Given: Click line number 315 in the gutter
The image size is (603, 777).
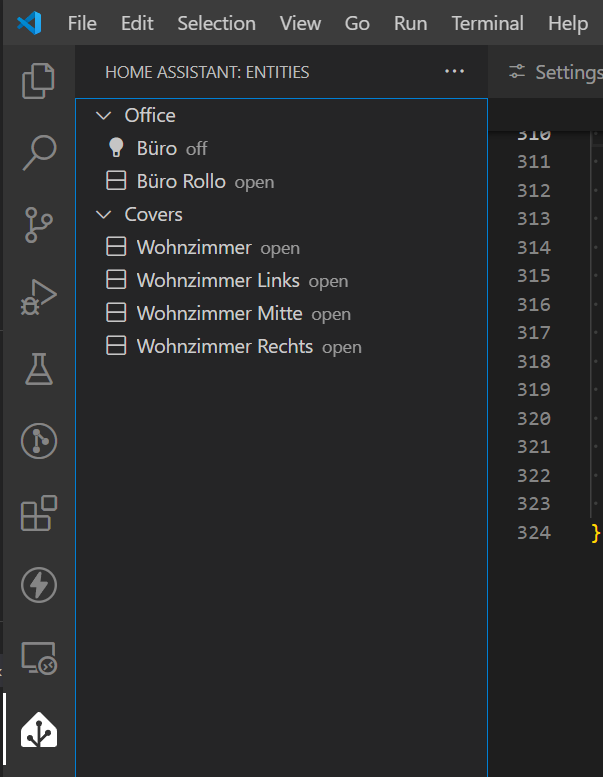Looking at the screenshot, I should pyautogui.click(x=534, y=276).
